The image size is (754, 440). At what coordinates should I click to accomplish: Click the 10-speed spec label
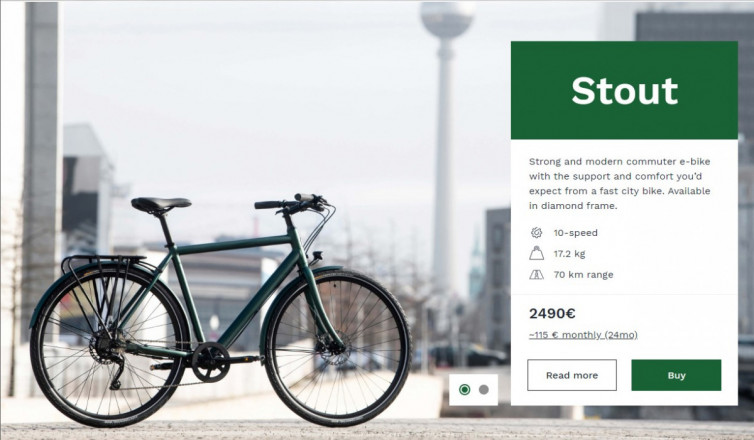(x=576, y=233)
